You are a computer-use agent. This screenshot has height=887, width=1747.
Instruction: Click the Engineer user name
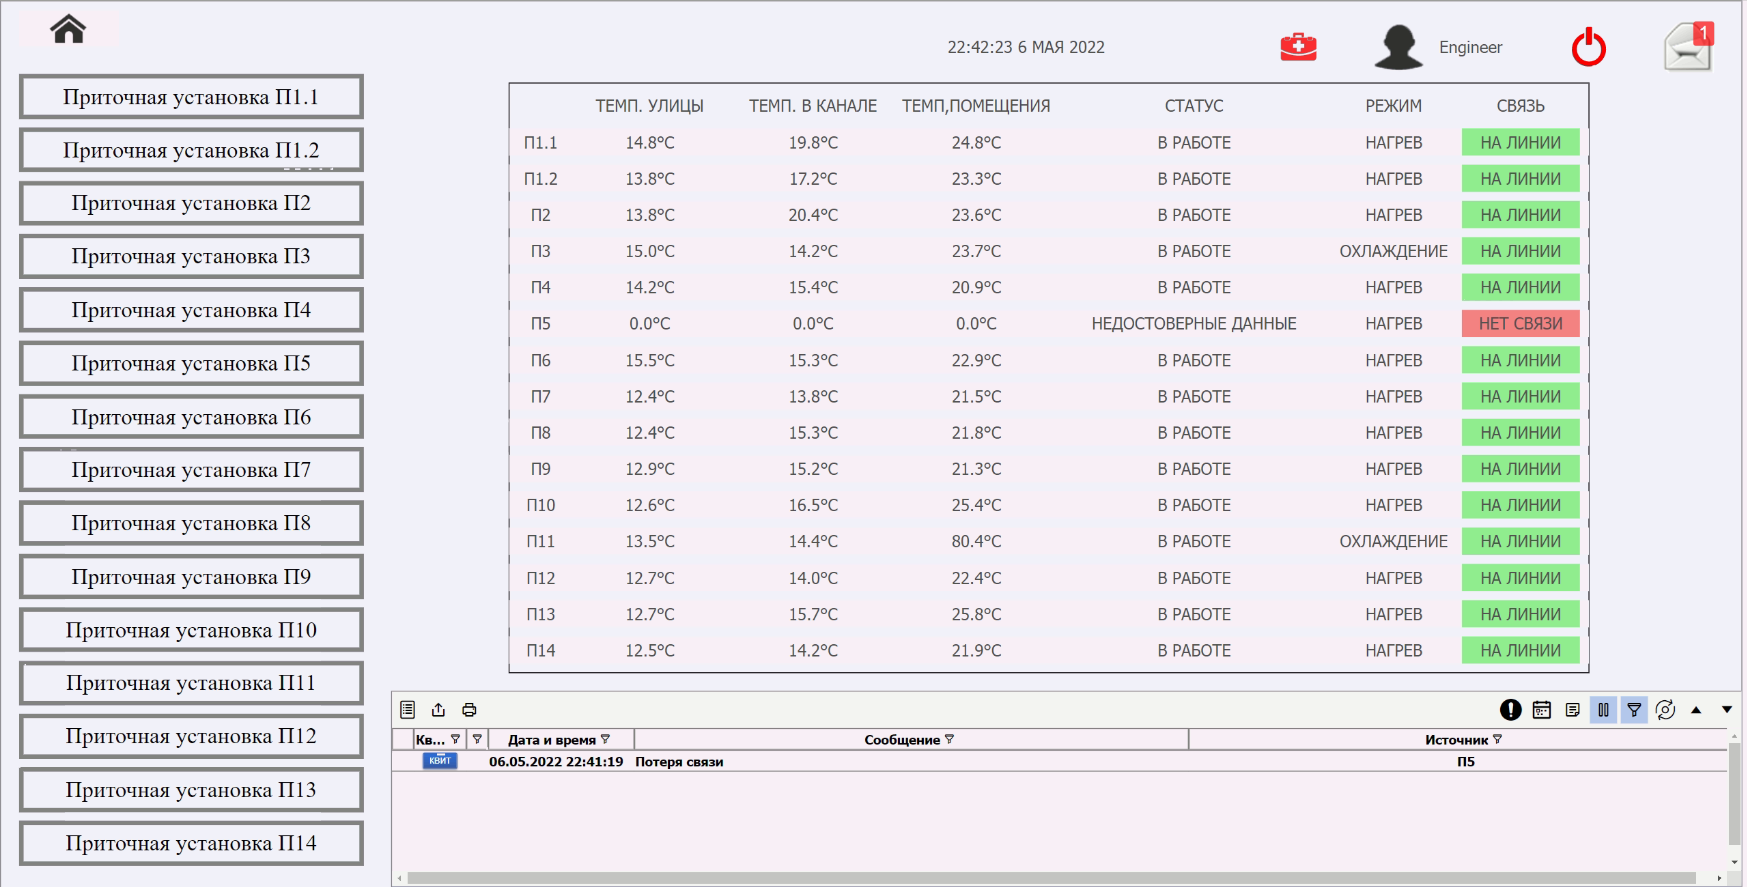point(1470,47)
